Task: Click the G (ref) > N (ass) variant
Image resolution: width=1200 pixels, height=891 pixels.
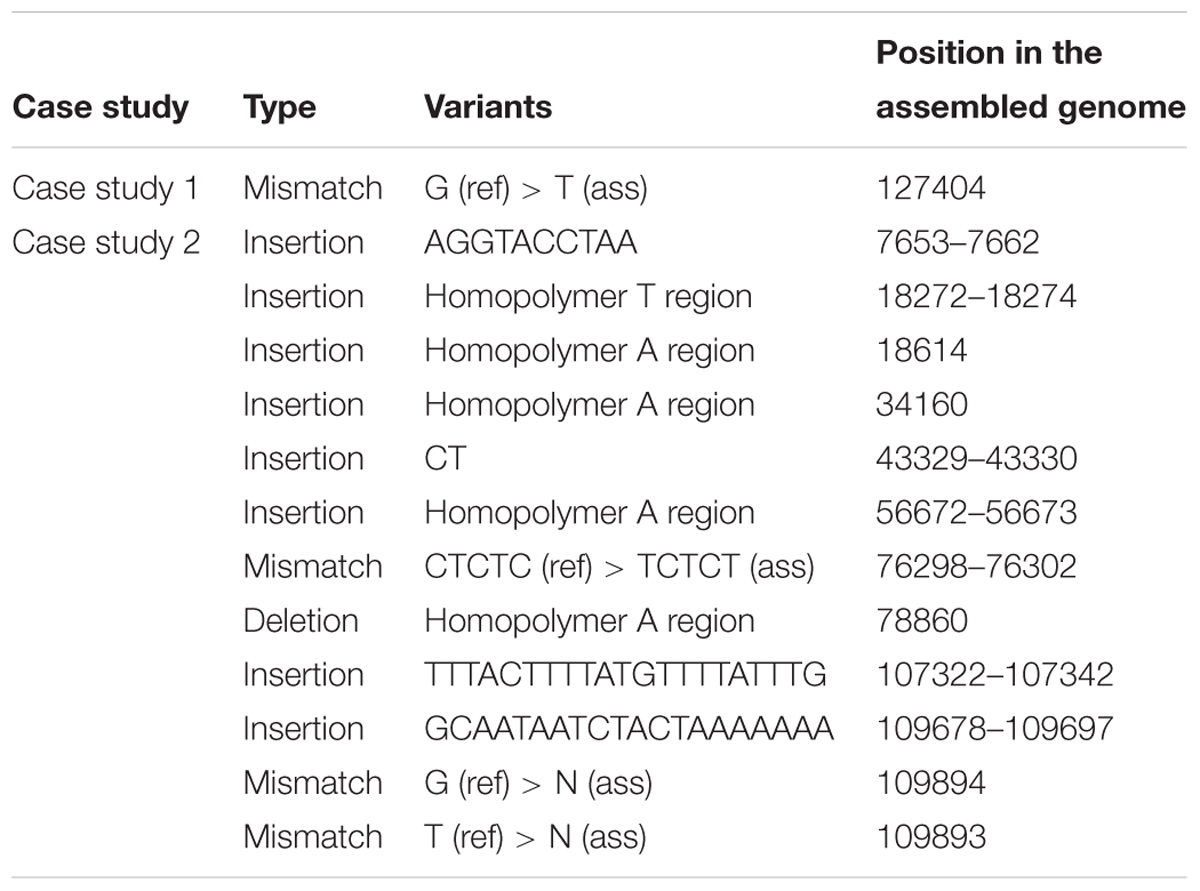Action: coord(538,783)
